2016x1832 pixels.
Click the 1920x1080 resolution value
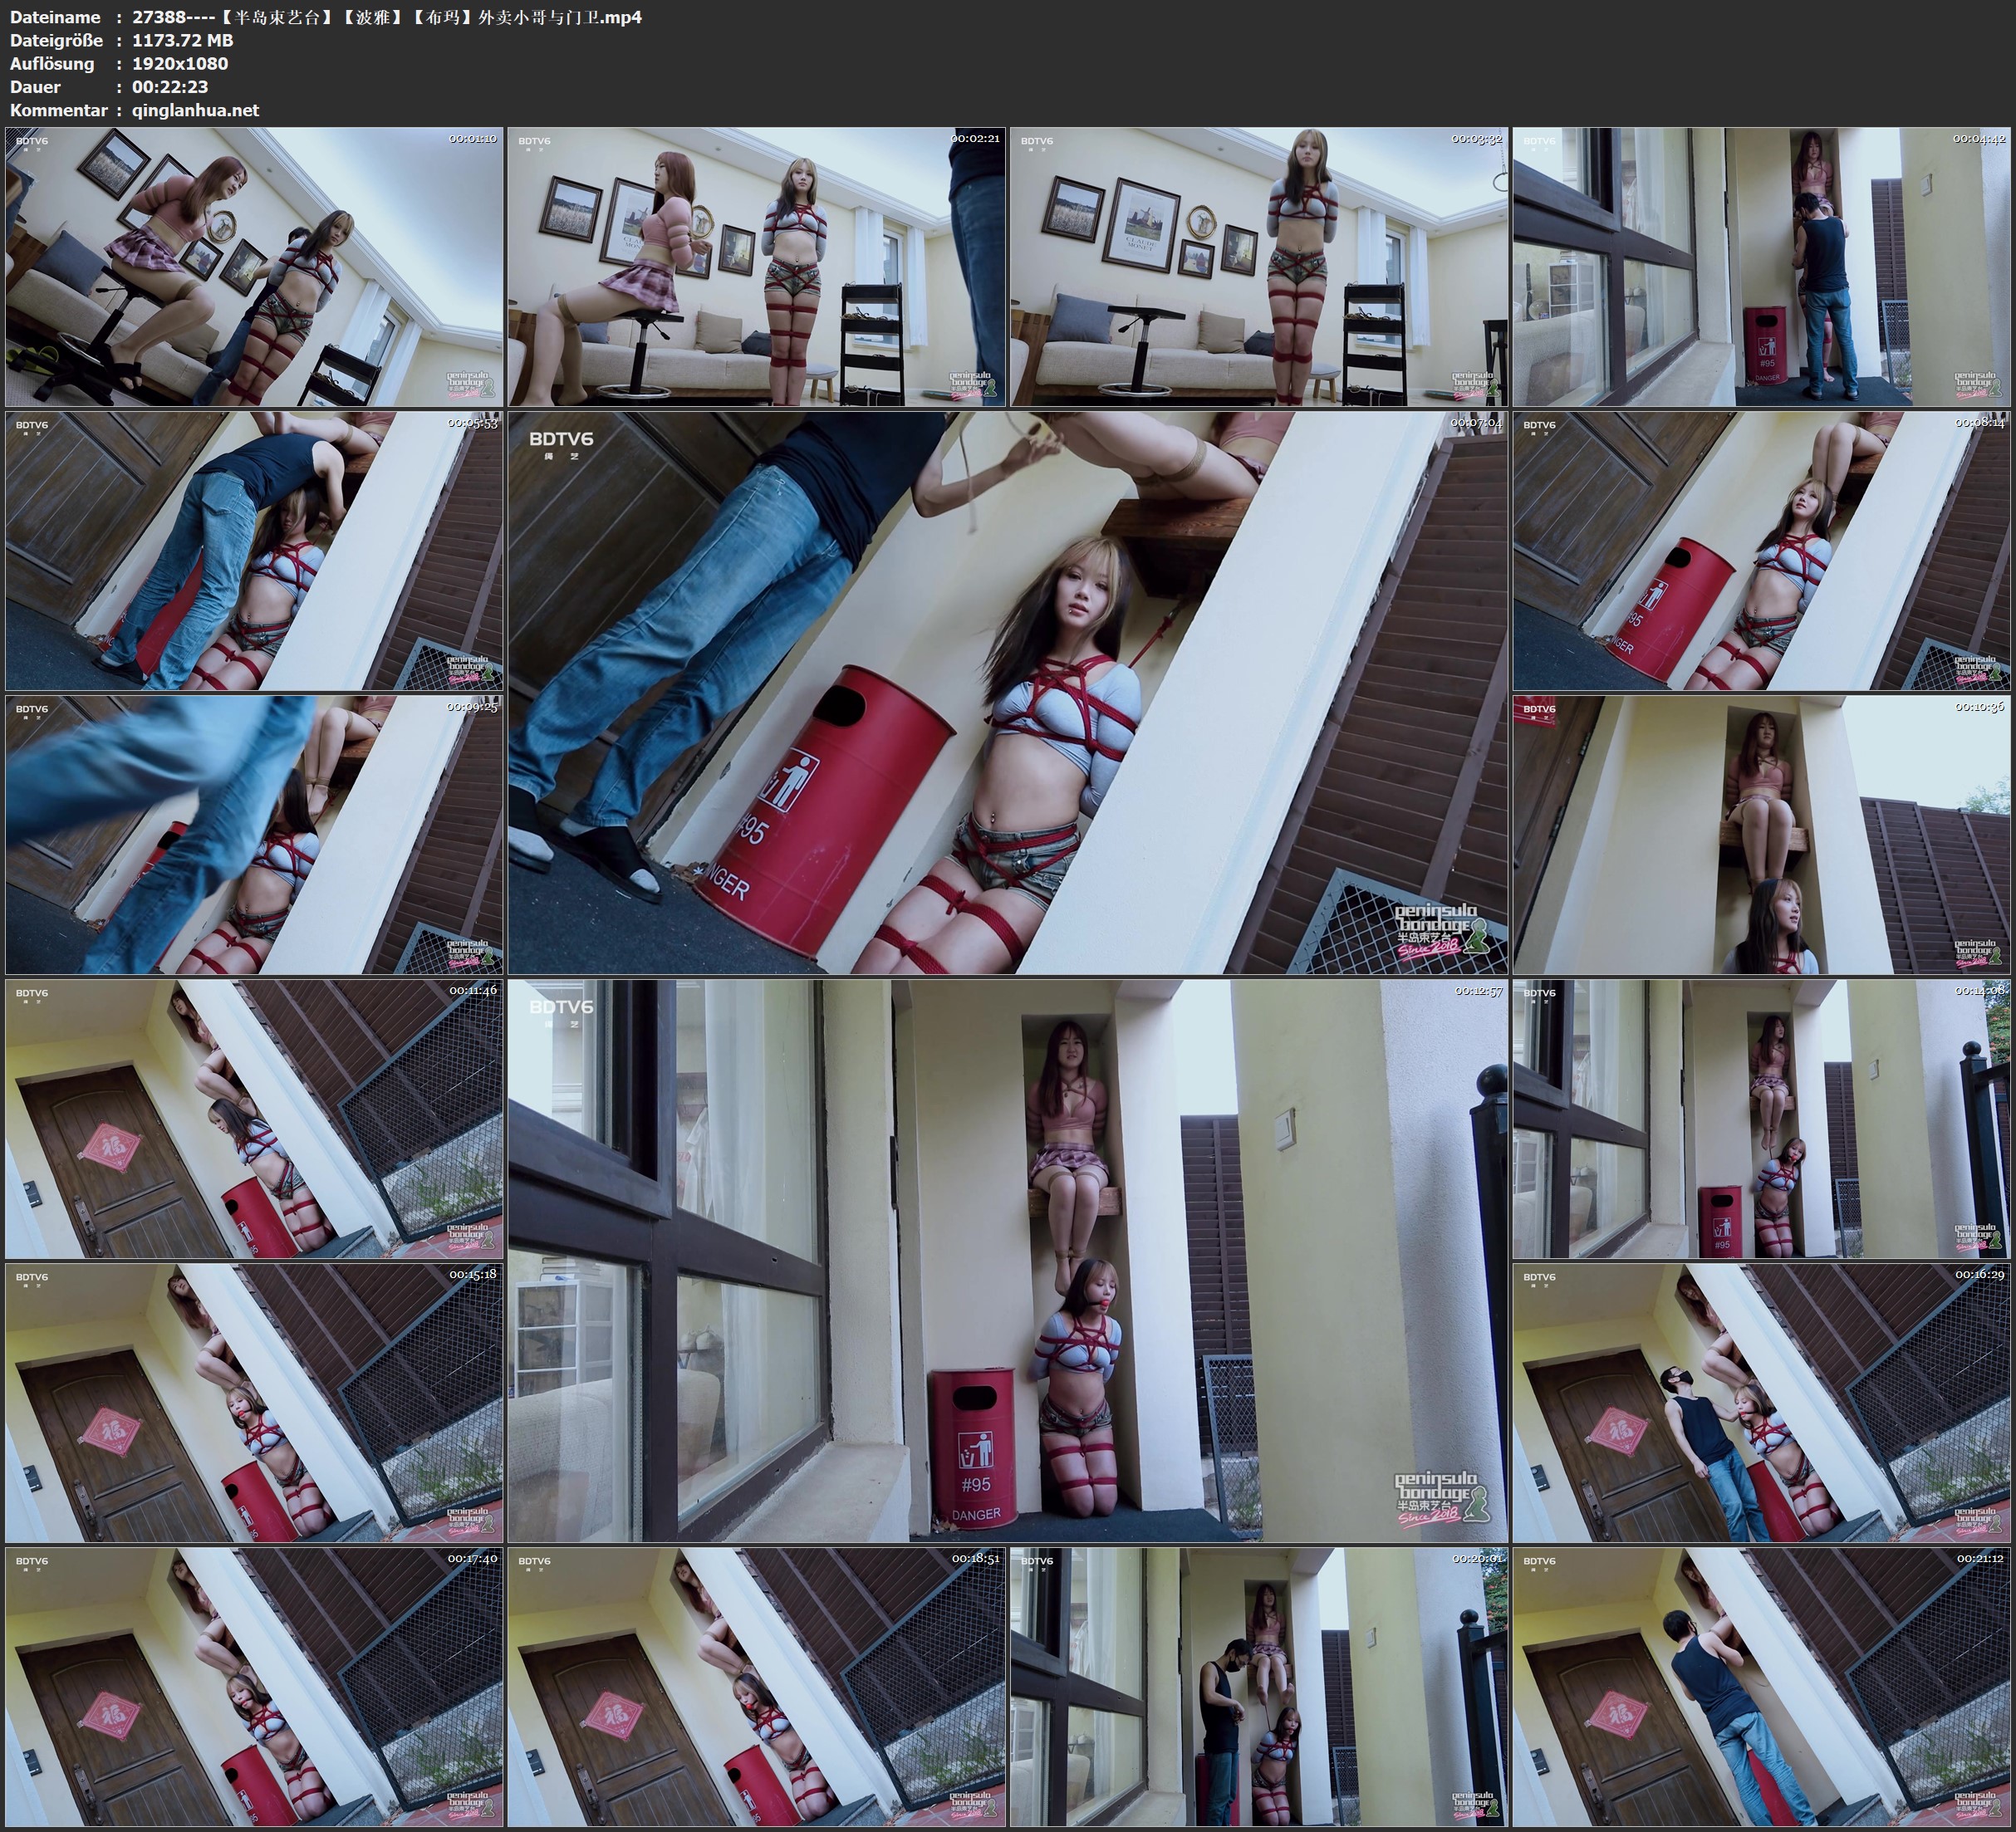click(180, 63)
